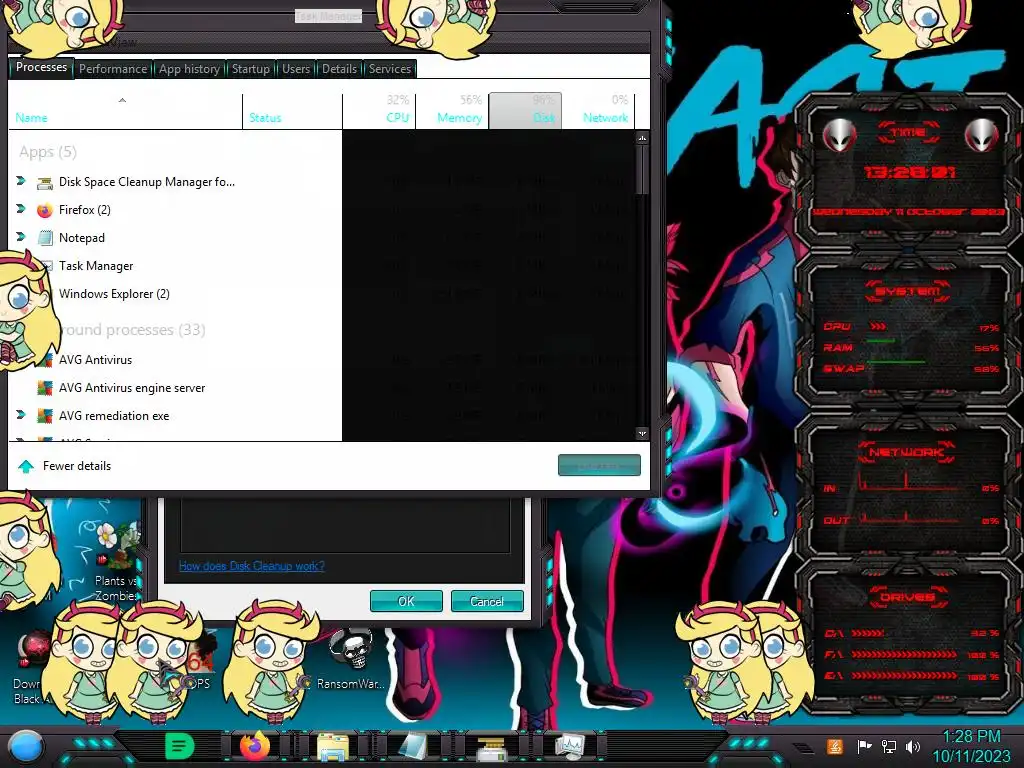Sort processes by the Disk column

[525, 111]
